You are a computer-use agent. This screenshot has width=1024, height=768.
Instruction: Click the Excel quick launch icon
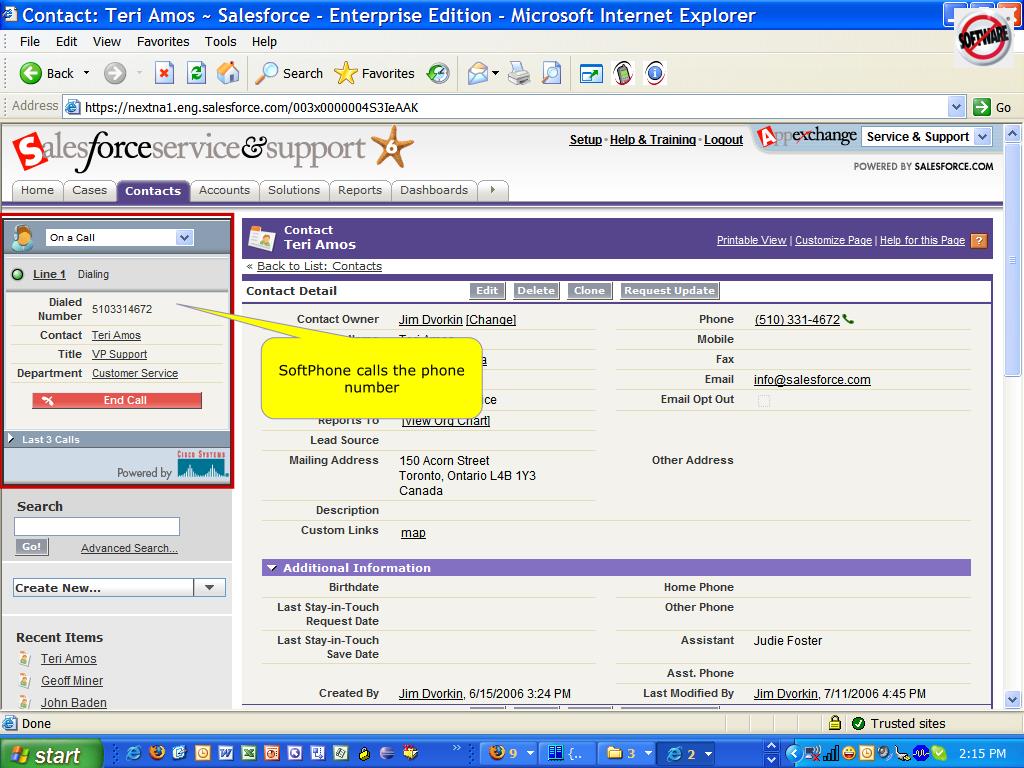(x=249, y=753)
